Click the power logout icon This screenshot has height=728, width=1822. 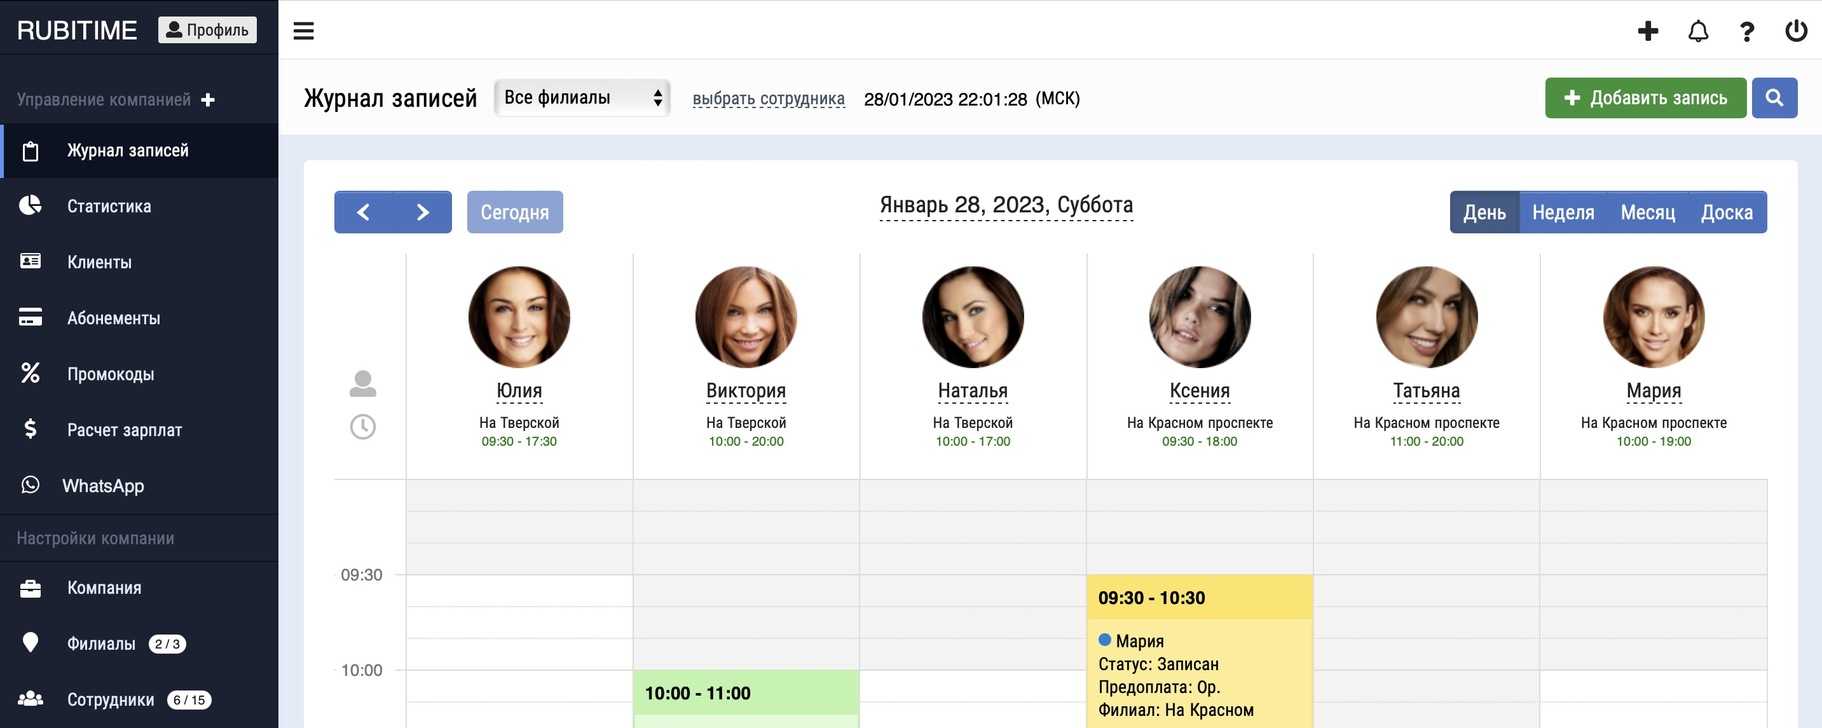point(1795,31)
